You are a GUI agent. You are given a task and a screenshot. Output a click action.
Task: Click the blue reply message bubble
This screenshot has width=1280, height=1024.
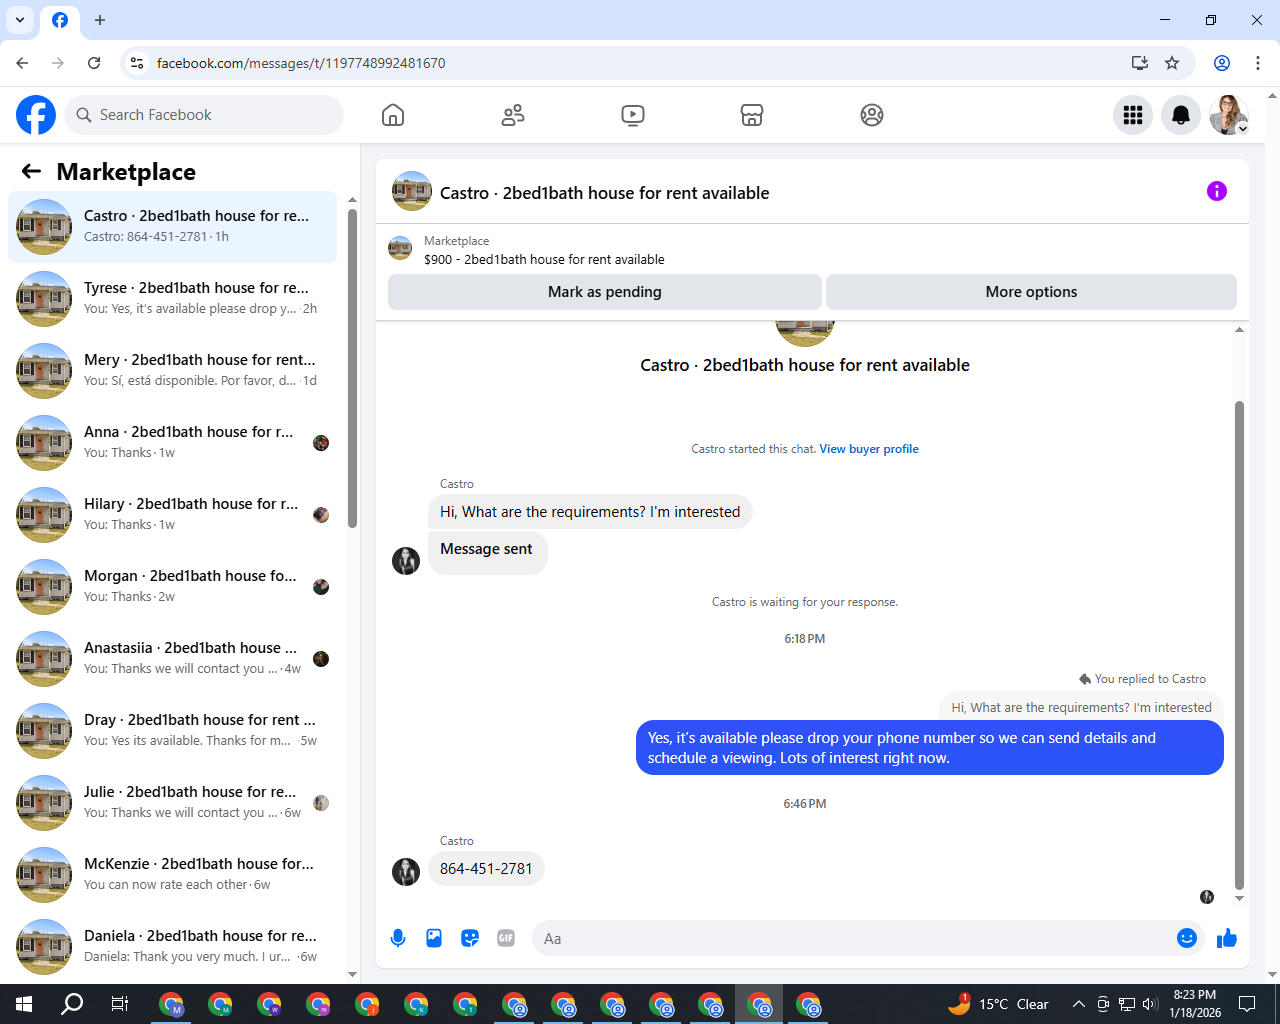pos(930,748)
